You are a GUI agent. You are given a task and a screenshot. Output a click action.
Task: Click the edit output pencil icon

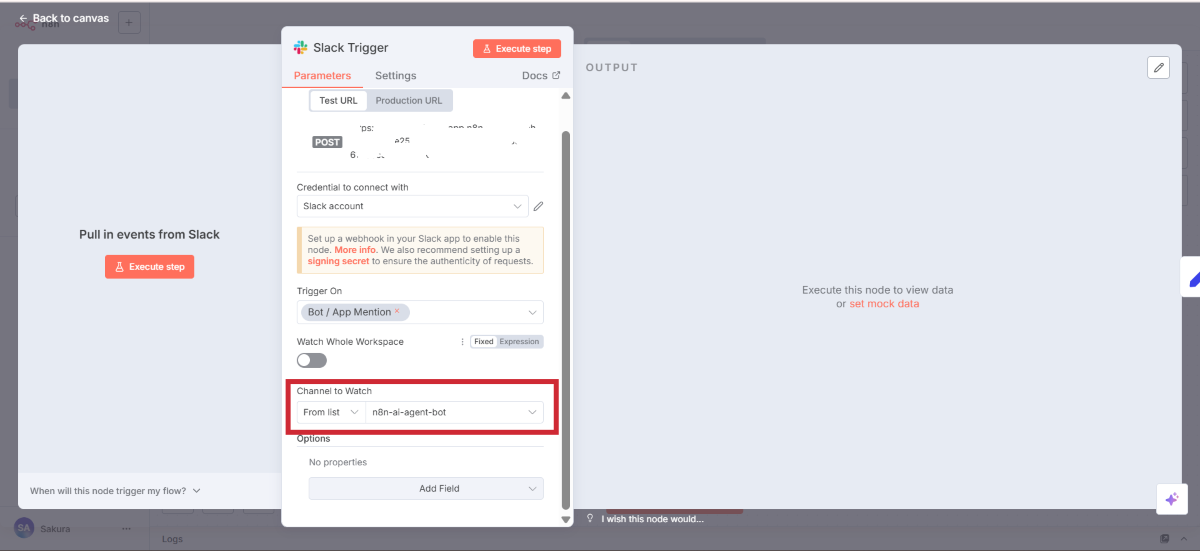click(1158, 67)
